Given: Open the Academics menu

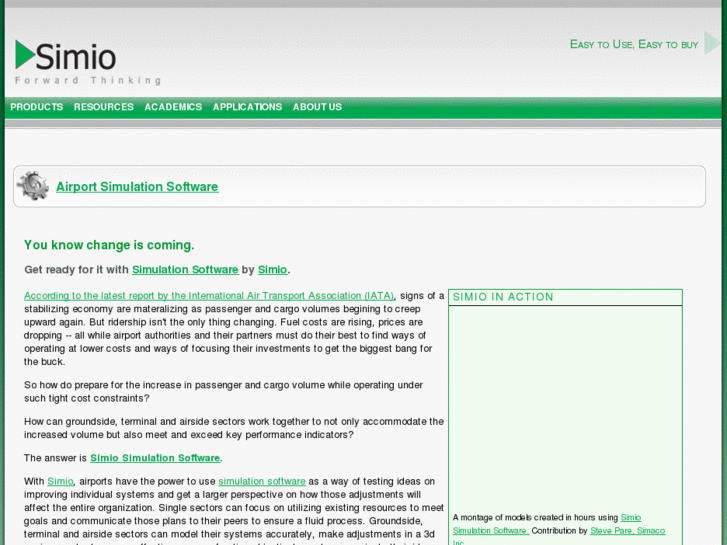Looking at the screenshot, I should point(173,107).
